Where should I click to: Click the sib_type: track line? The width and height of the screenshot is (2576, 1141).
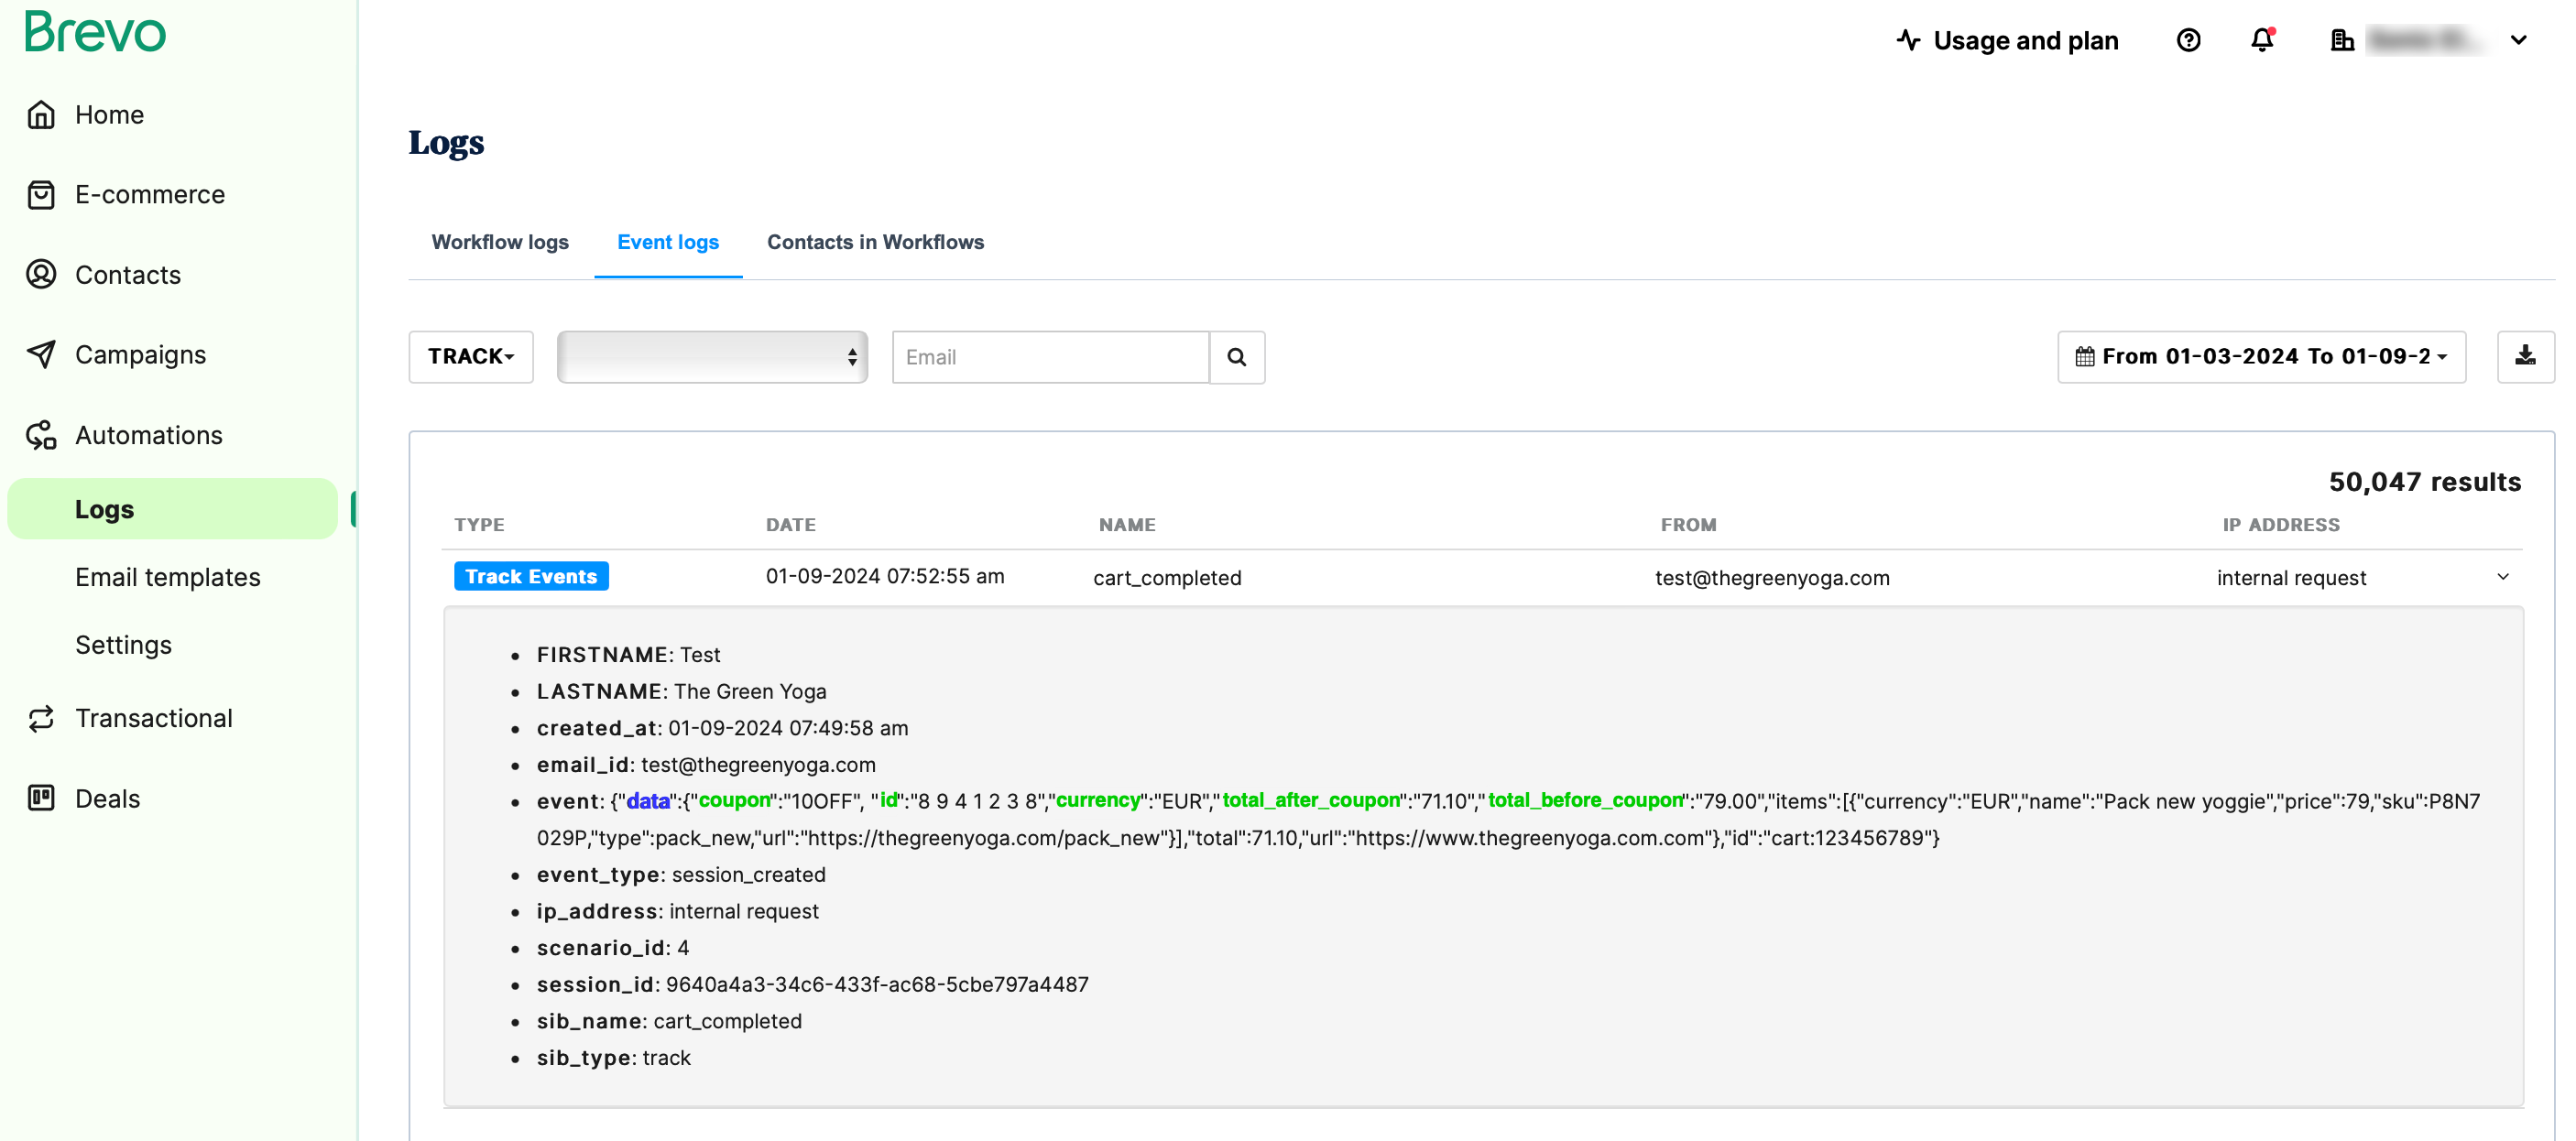(x=614, y=1058)
